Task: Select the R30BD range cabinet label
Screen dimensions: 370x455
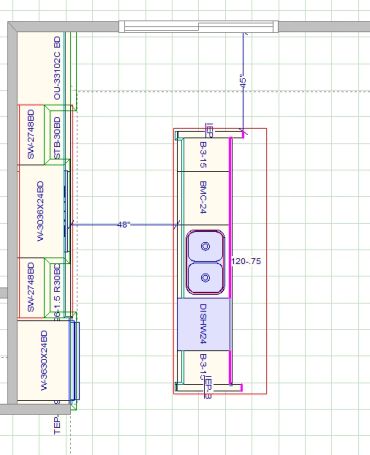Action: (57, 278)
